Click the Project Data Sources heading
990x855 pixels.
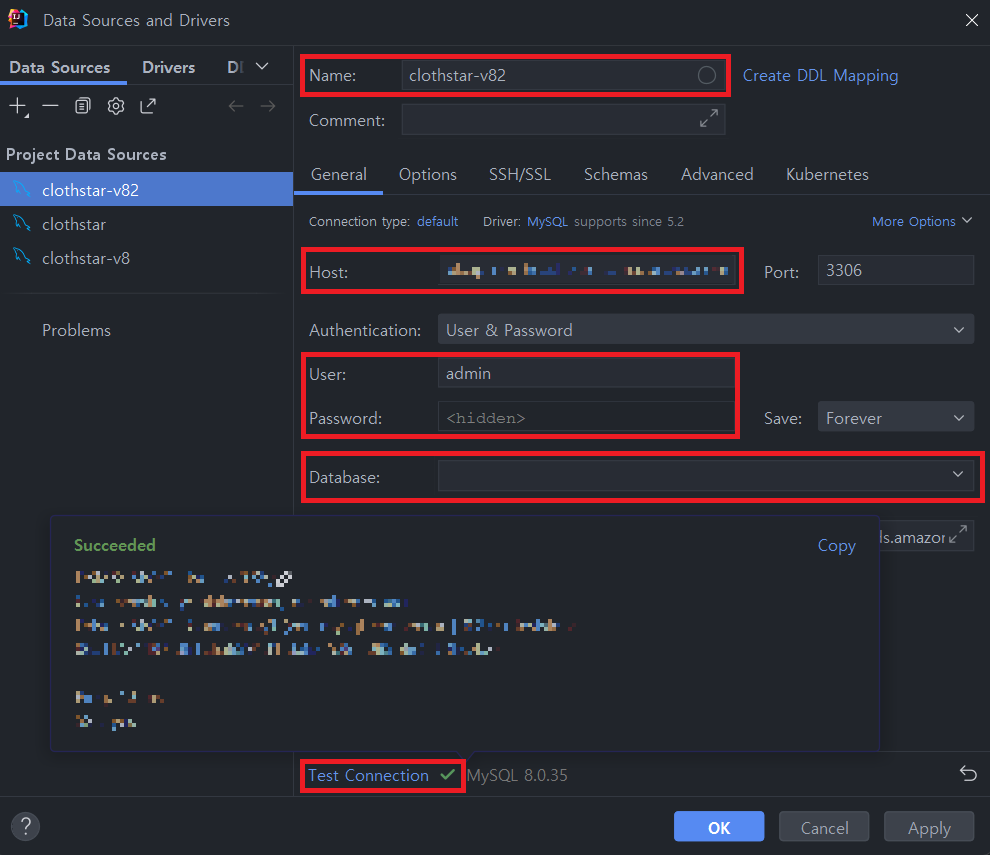click(86, 155)
